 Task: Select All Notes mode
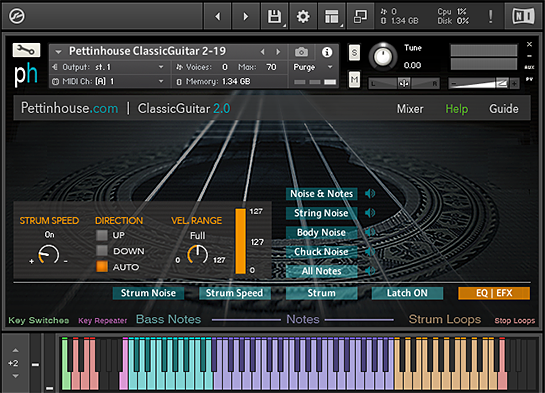(322, 271)
